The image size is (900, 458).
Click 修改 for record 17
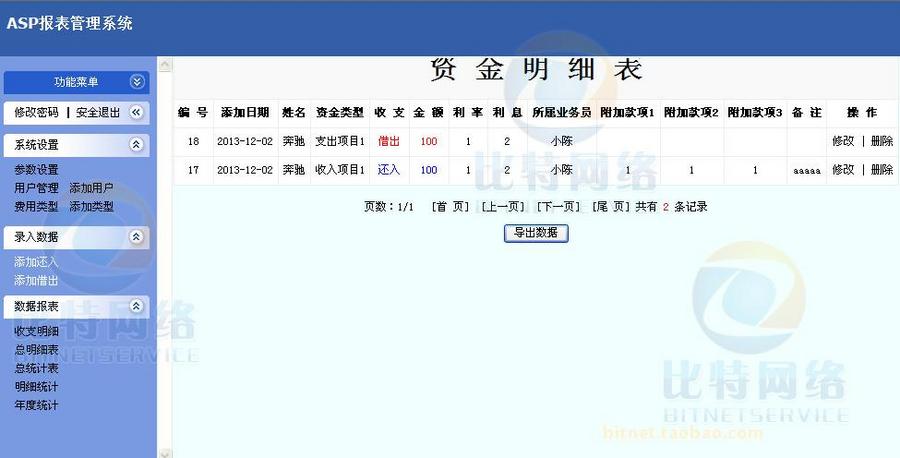tap(843, 169)
